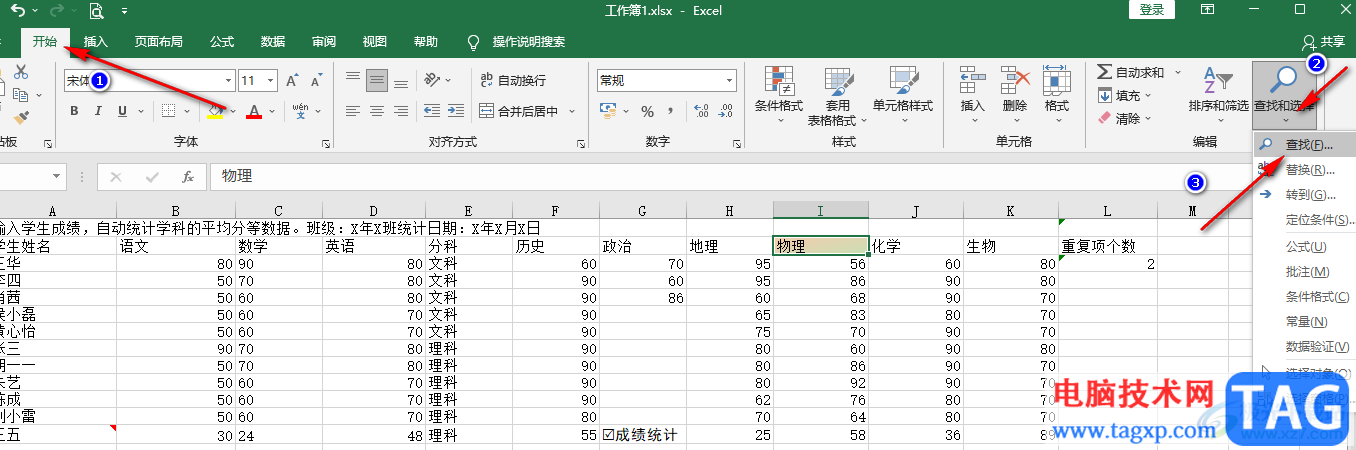This screenshot has width=1356, height=450.
Task: Choose 定位条件(S)... from the menu
Action: 1304,220
